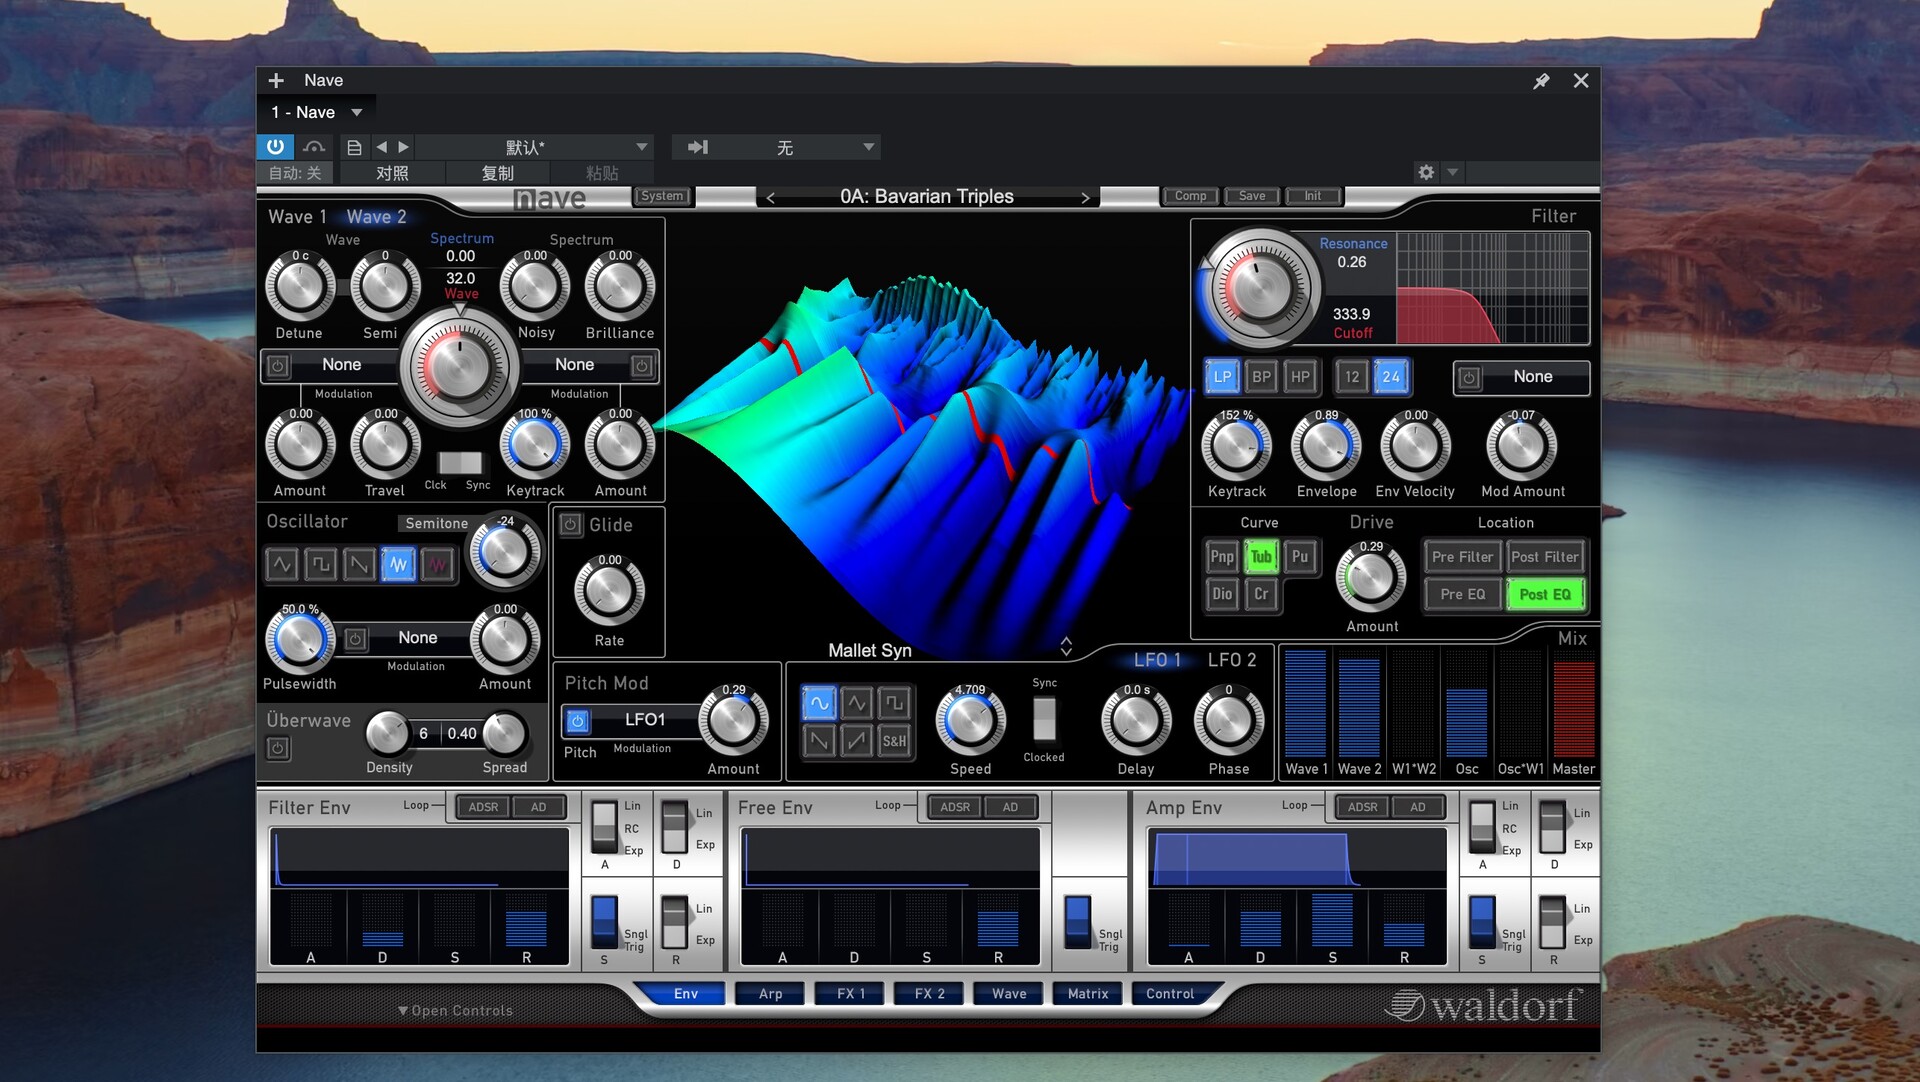
Task: Open the preset file document icon
Action: [354, 147]
